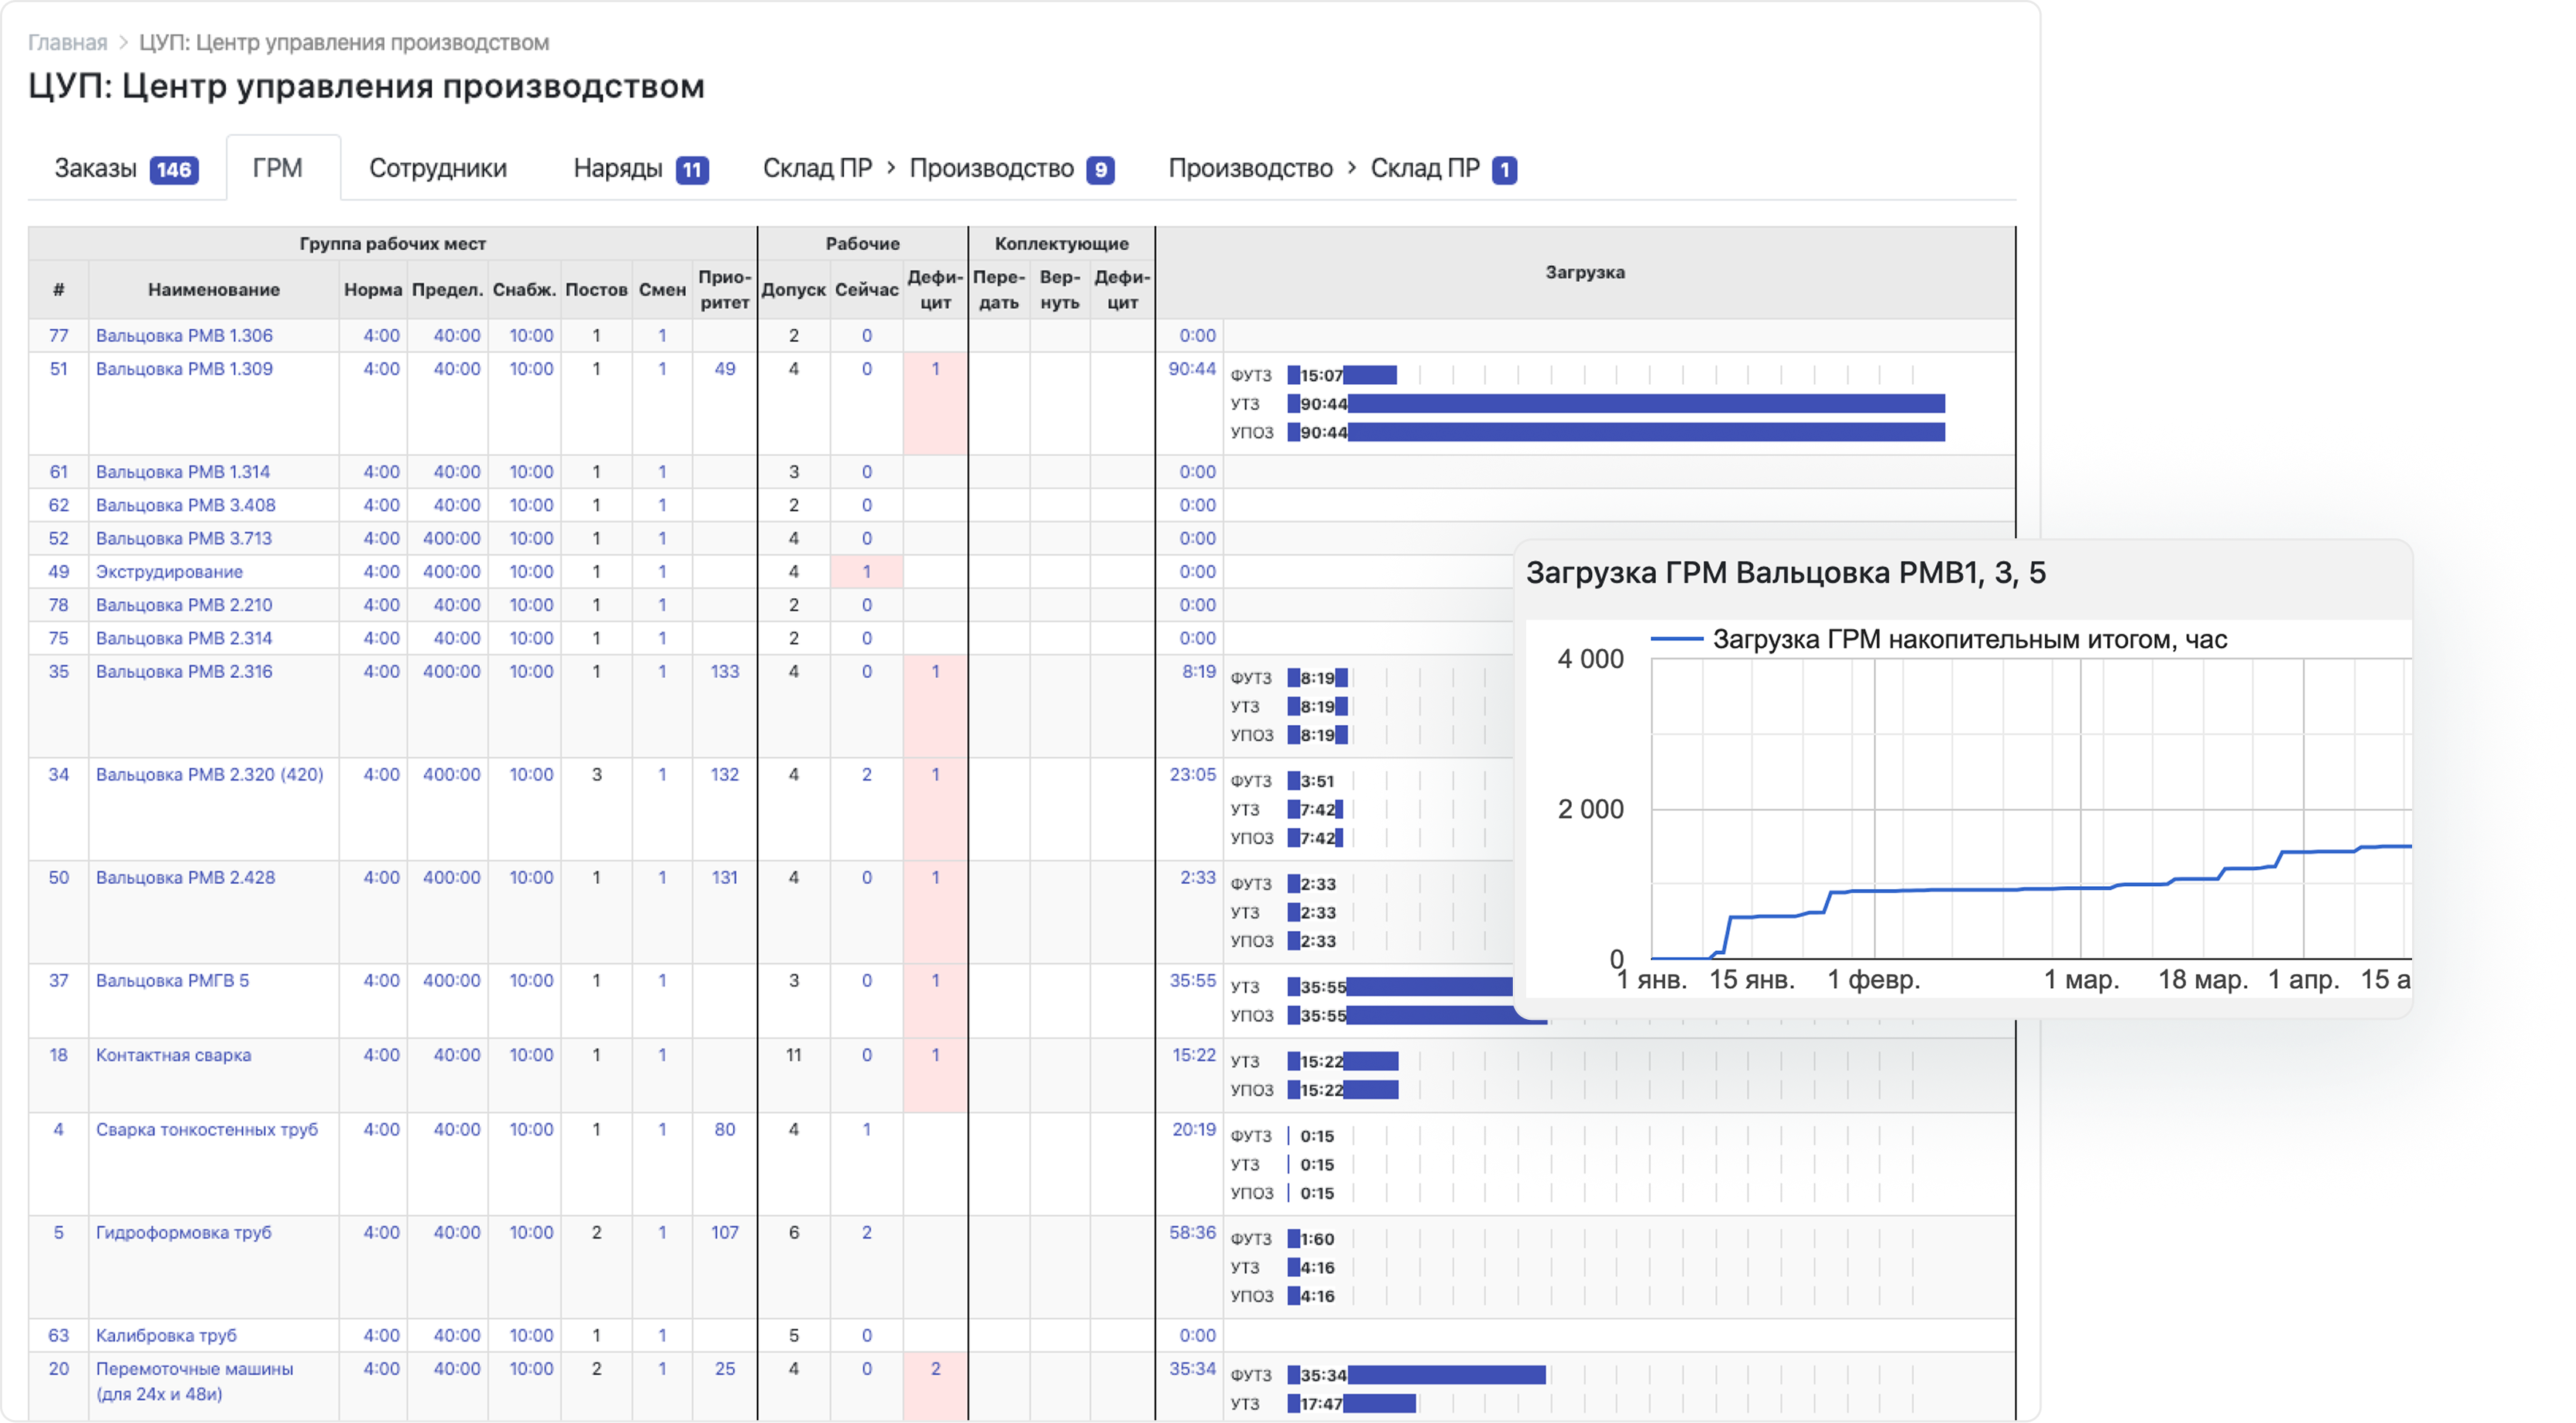The image size is (2576, 1423).
Task: Open Вальцовка РМВ 2.316 link
Action: coord(184,671)
